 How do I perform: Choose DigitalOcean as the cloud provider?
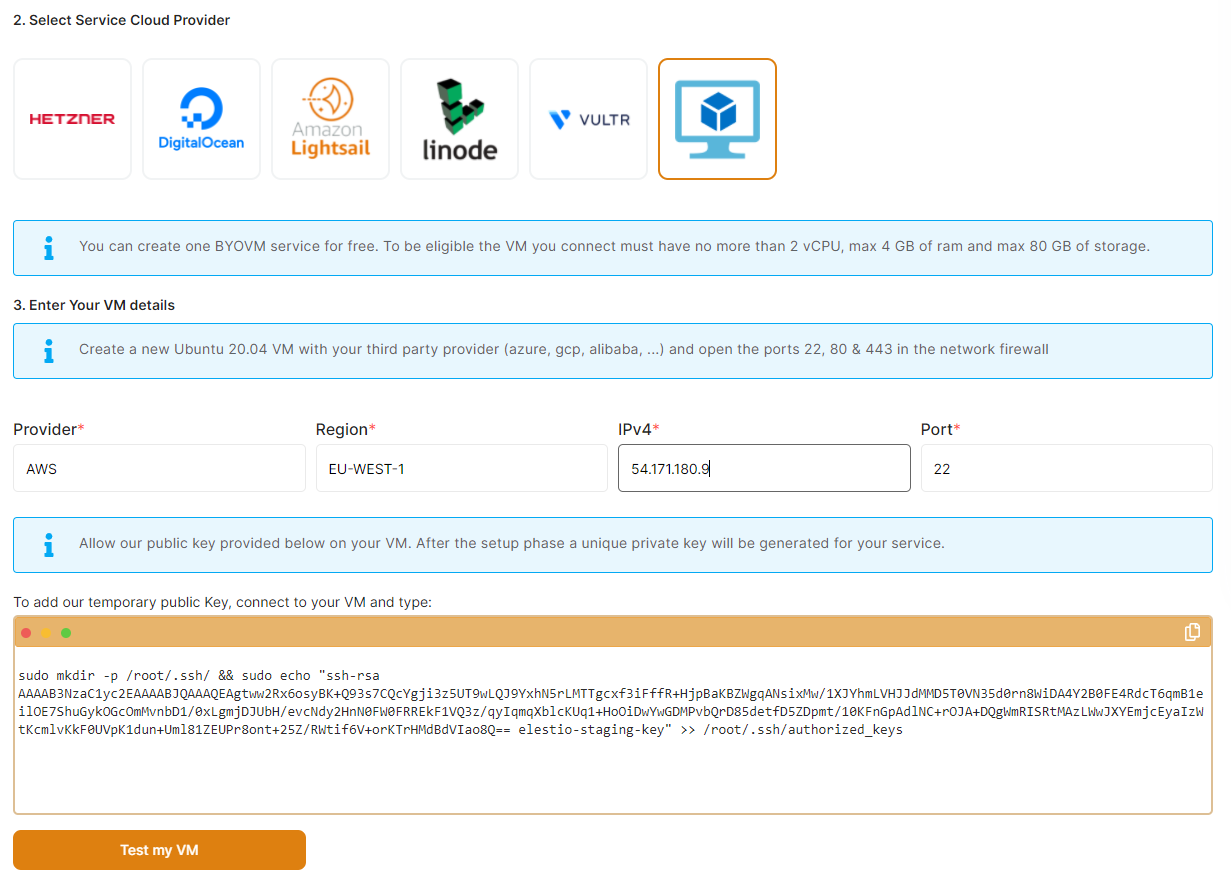tap(201, 119)
